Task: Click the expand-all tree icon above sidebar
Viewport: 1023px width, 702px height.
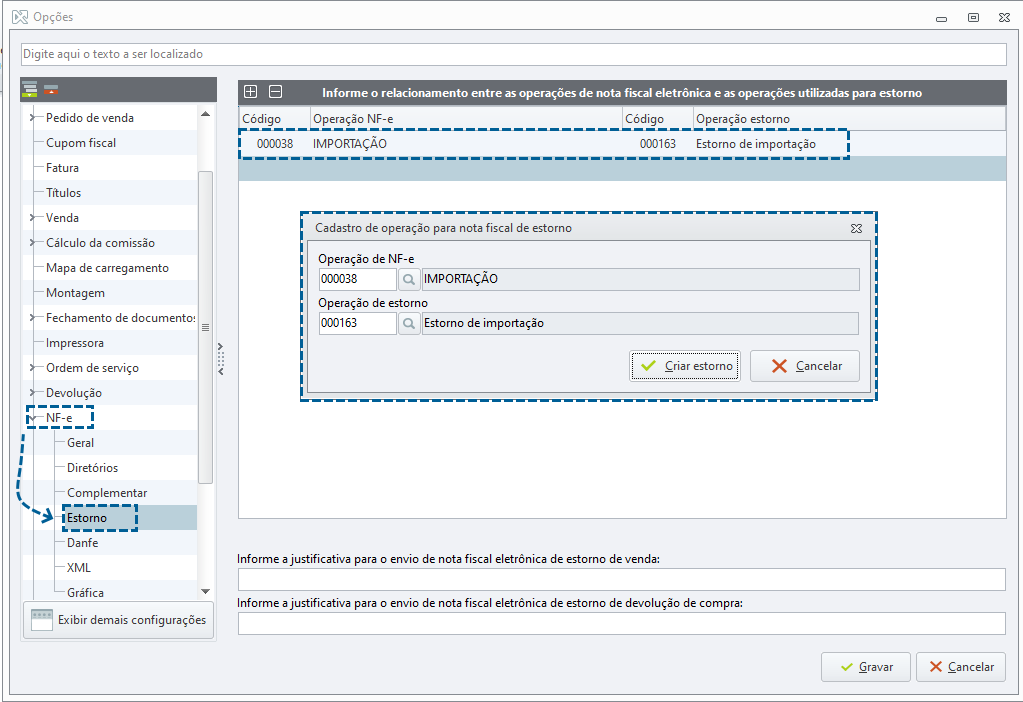Action: pos(30,89)
